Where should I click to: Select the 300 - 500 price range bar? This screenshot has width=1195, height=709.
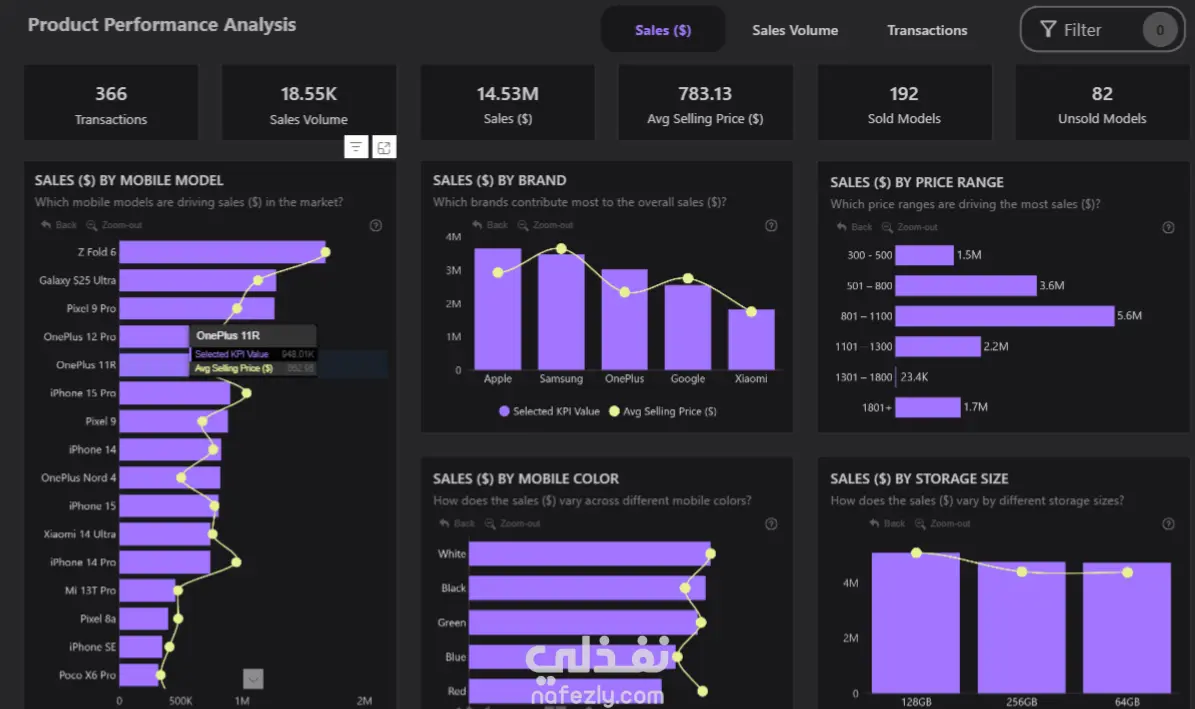[x=924, y=255]
